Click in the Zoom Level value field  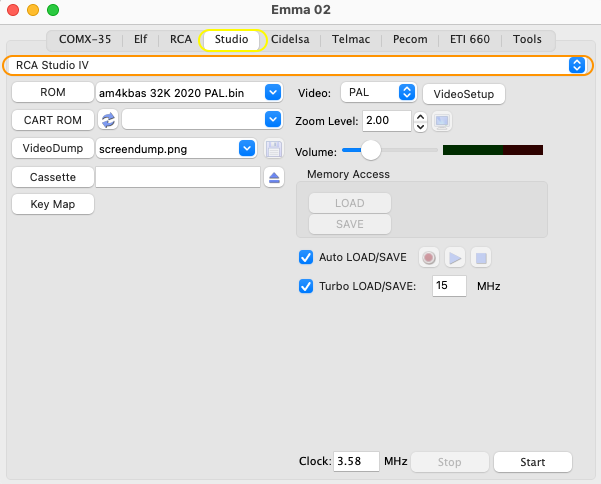pos(387,121)
